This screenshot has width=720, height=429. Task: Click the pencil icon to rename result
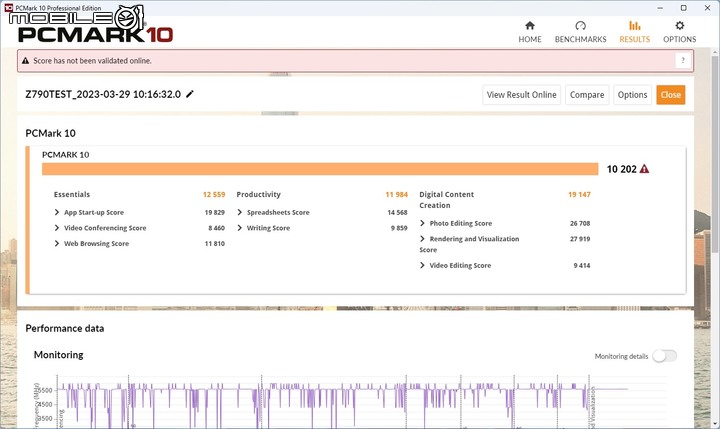pos(190,94)
